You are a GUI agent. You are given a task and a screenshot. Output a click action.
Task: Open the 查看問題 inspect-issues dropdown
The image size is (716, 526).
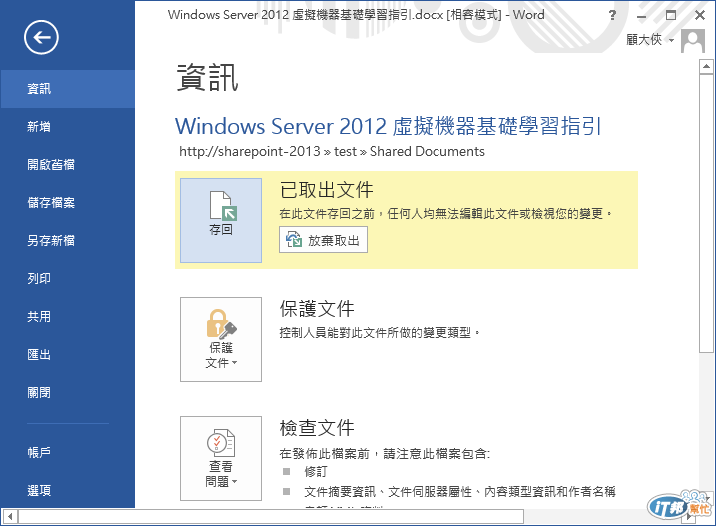click(x=221, y=458)
